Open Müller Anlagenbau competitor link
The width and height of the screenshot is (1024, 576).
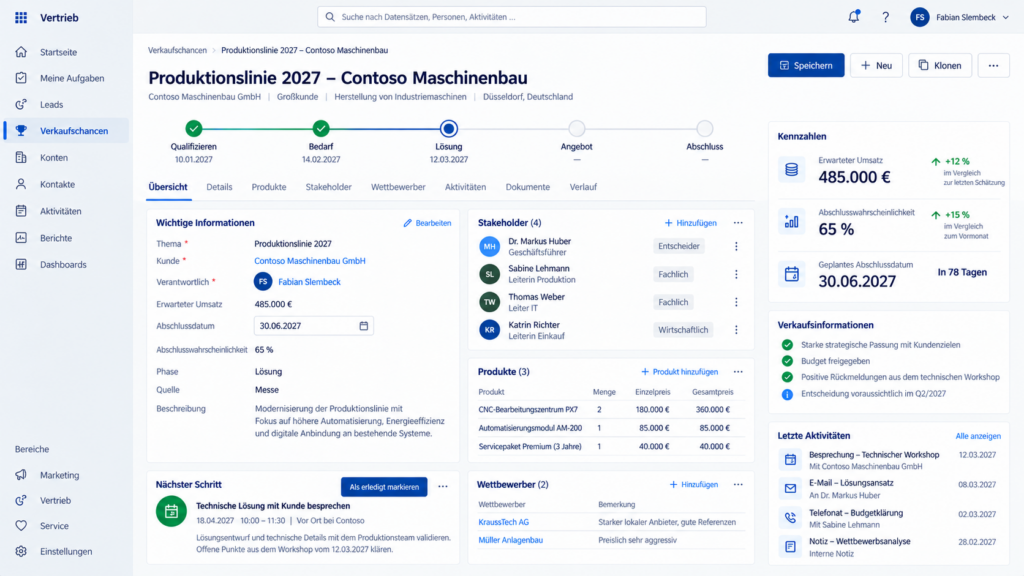tap(511, 540)
